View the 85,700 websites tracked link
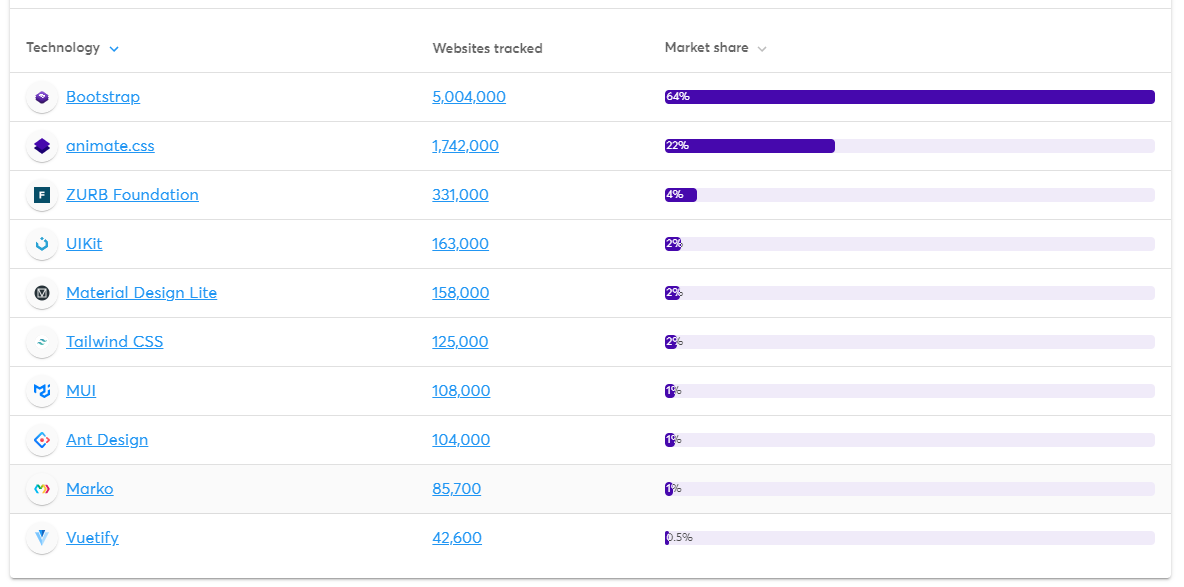This screenshot has width=1184, height=587. point(456,489)
